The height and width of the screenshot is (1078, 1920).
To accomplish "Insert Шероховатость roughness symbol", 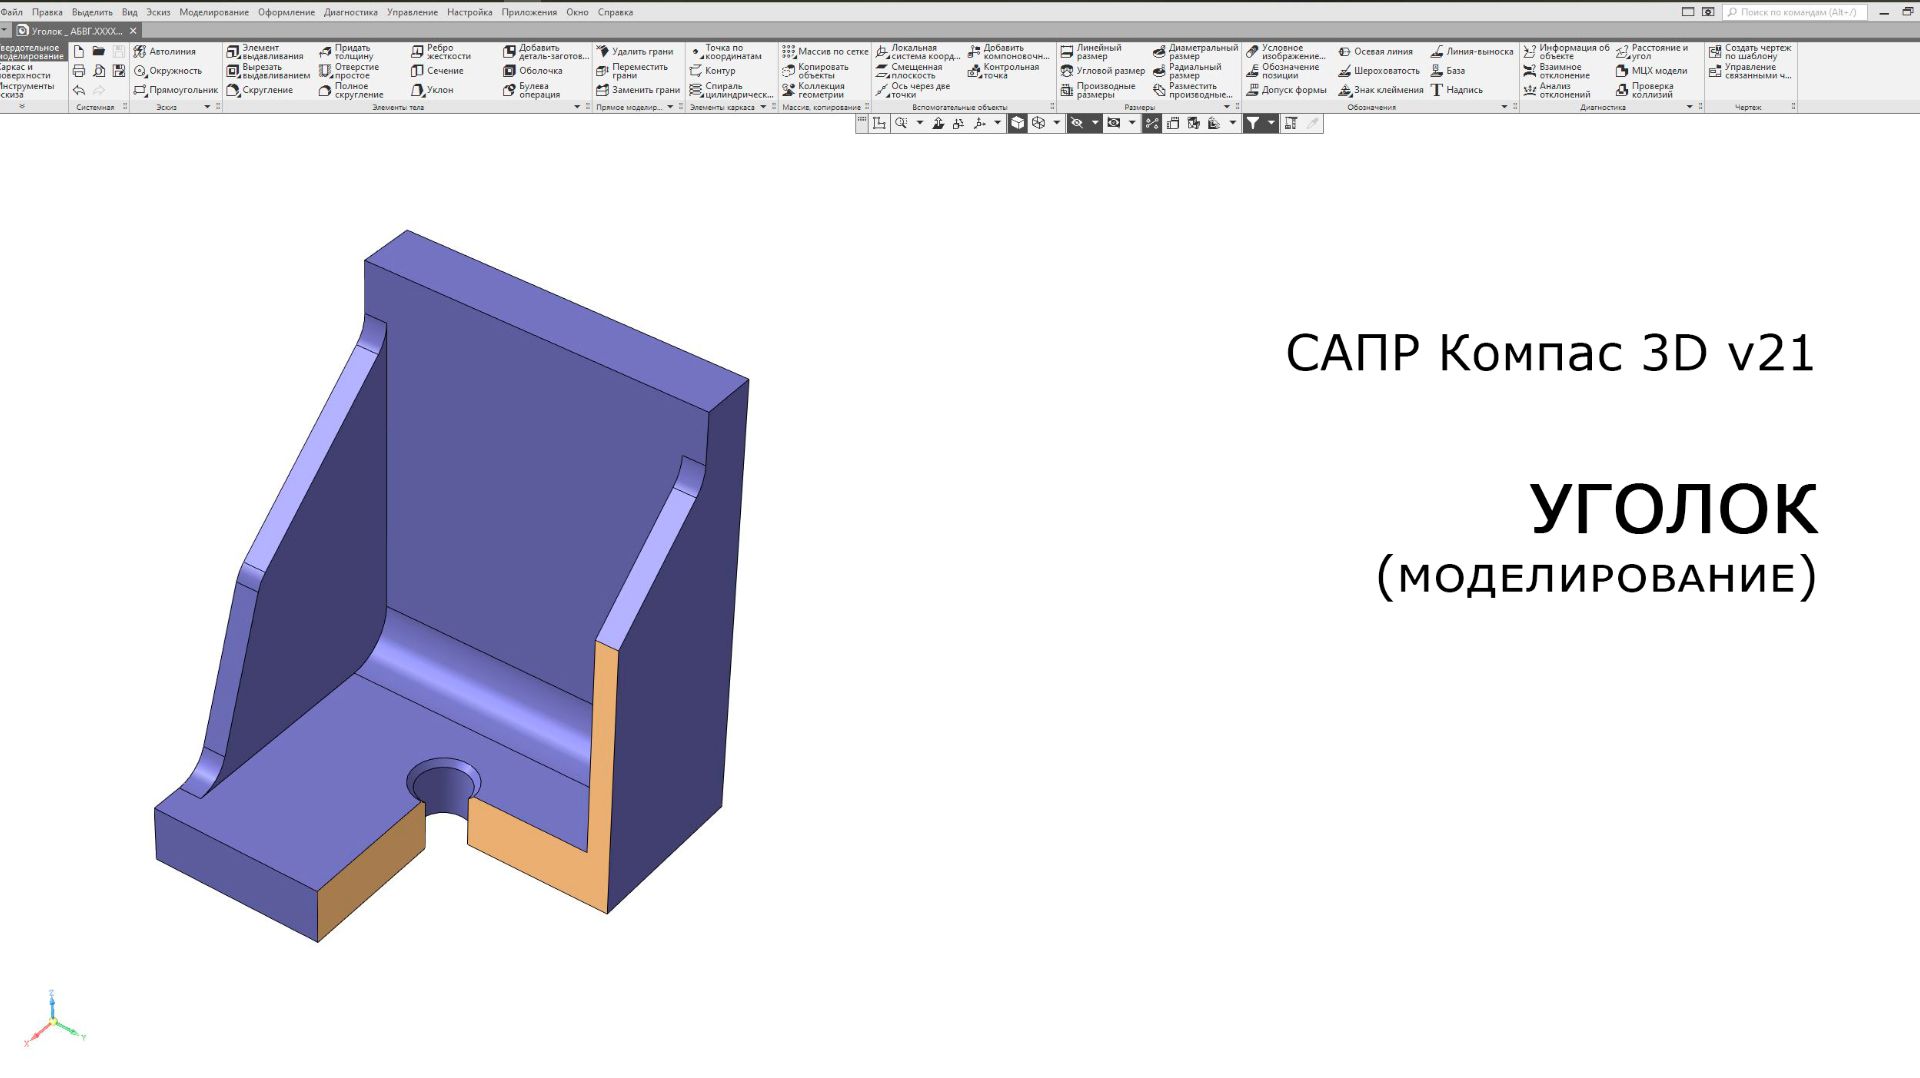I will tap(1379, 71).
